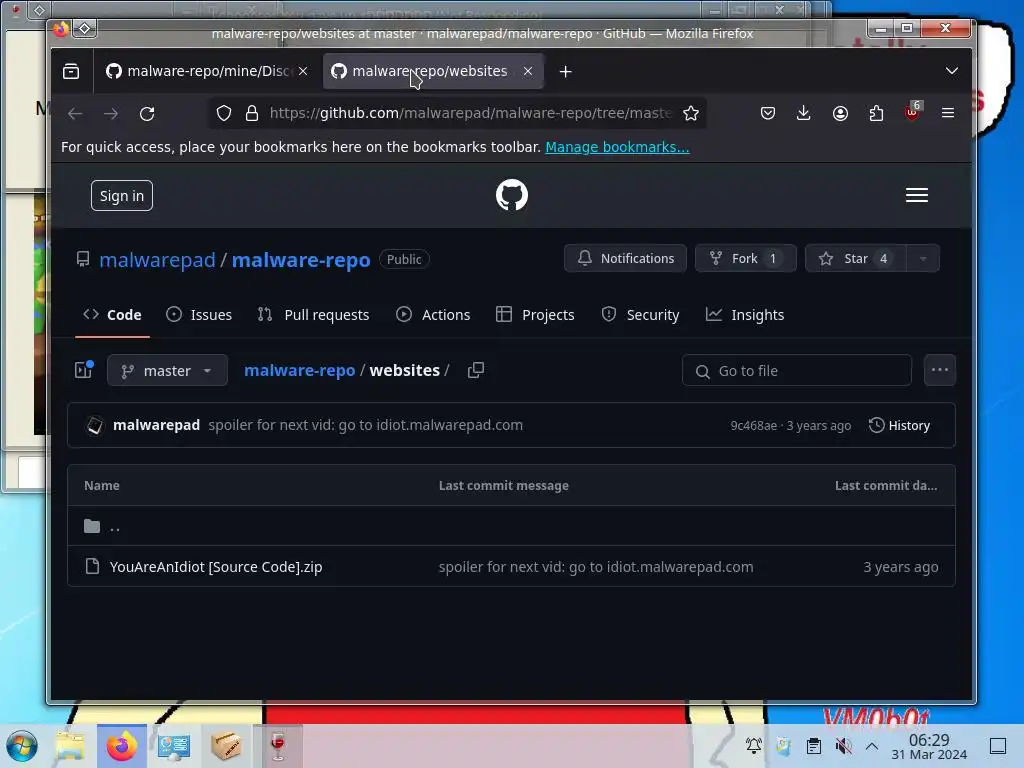1024x768 pixels.
Task: Navigate to malware-repo breadcrumb link
Action: click(300, 370)
